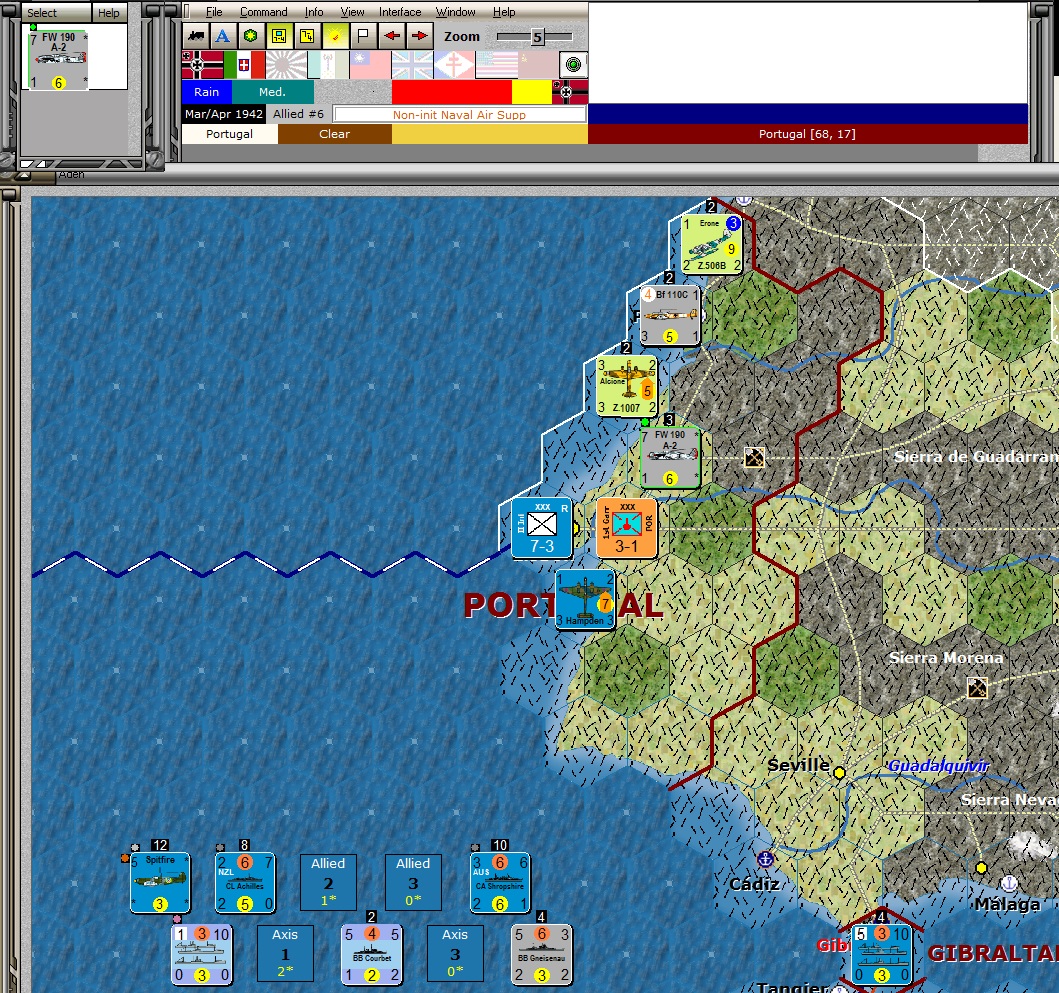This screenshot has width=1059, height=993.
Task: Click the red left arrow button
Action: [x=391, y=36]
